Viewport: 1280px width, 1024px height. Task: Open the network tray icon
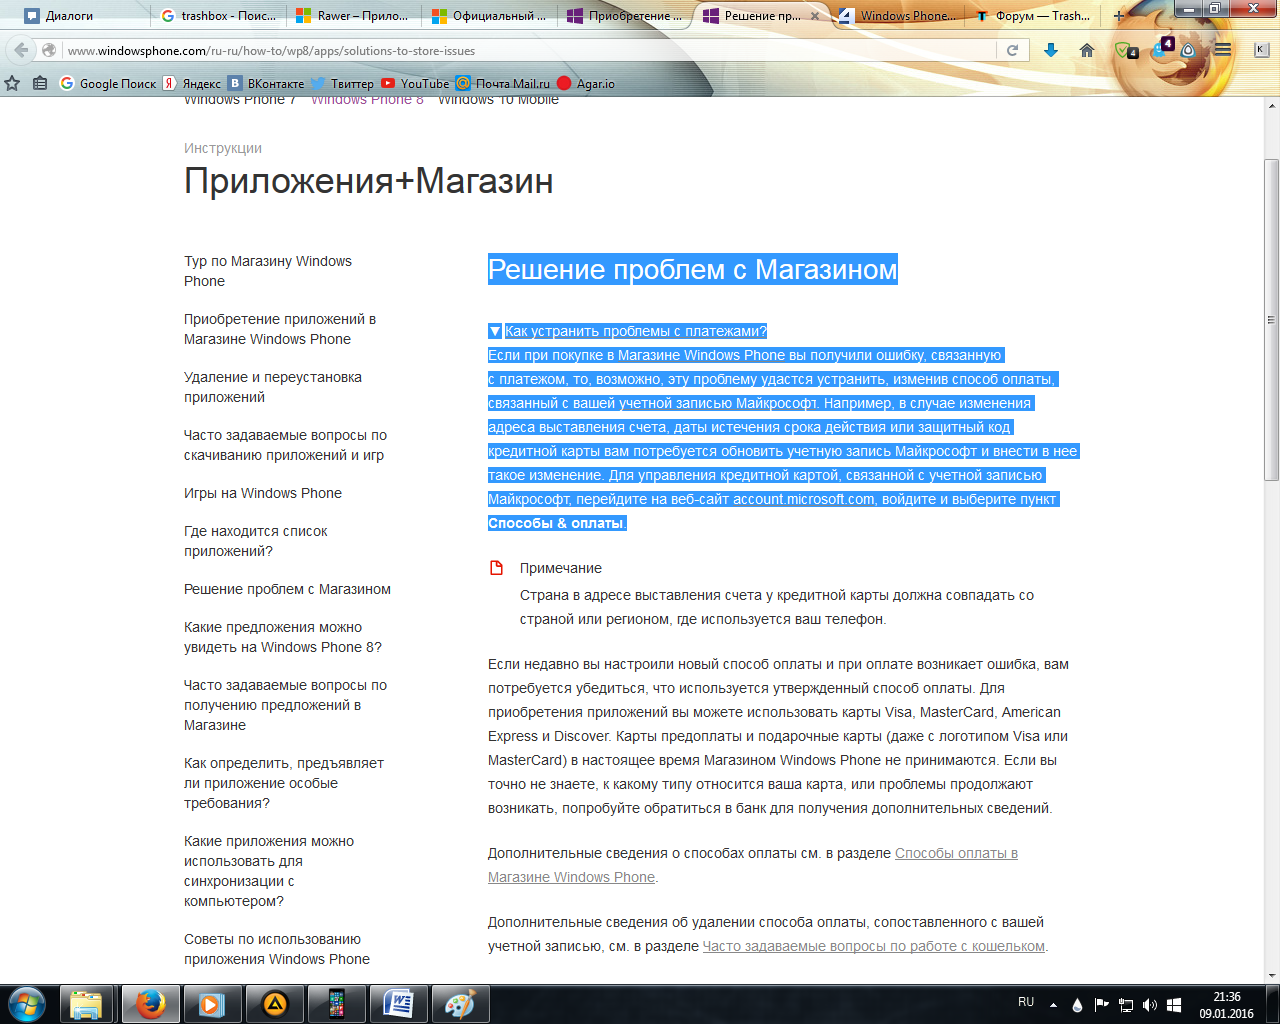pyautogui.click(x=1126, y=1004)
